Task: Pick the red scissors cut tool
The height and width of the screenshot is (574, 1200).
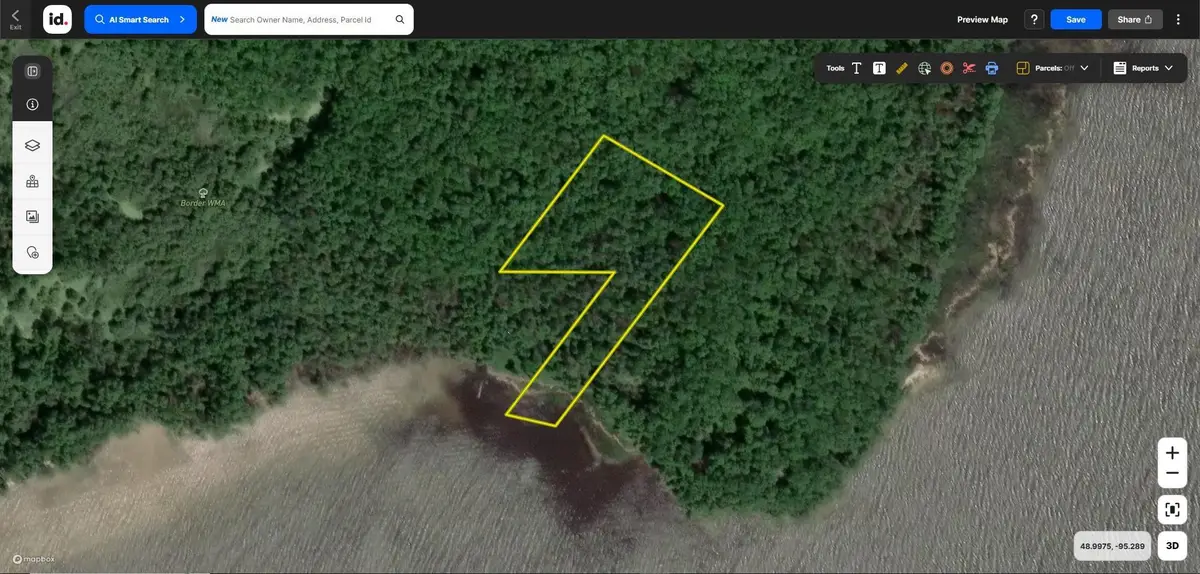Action: point(969,68)
